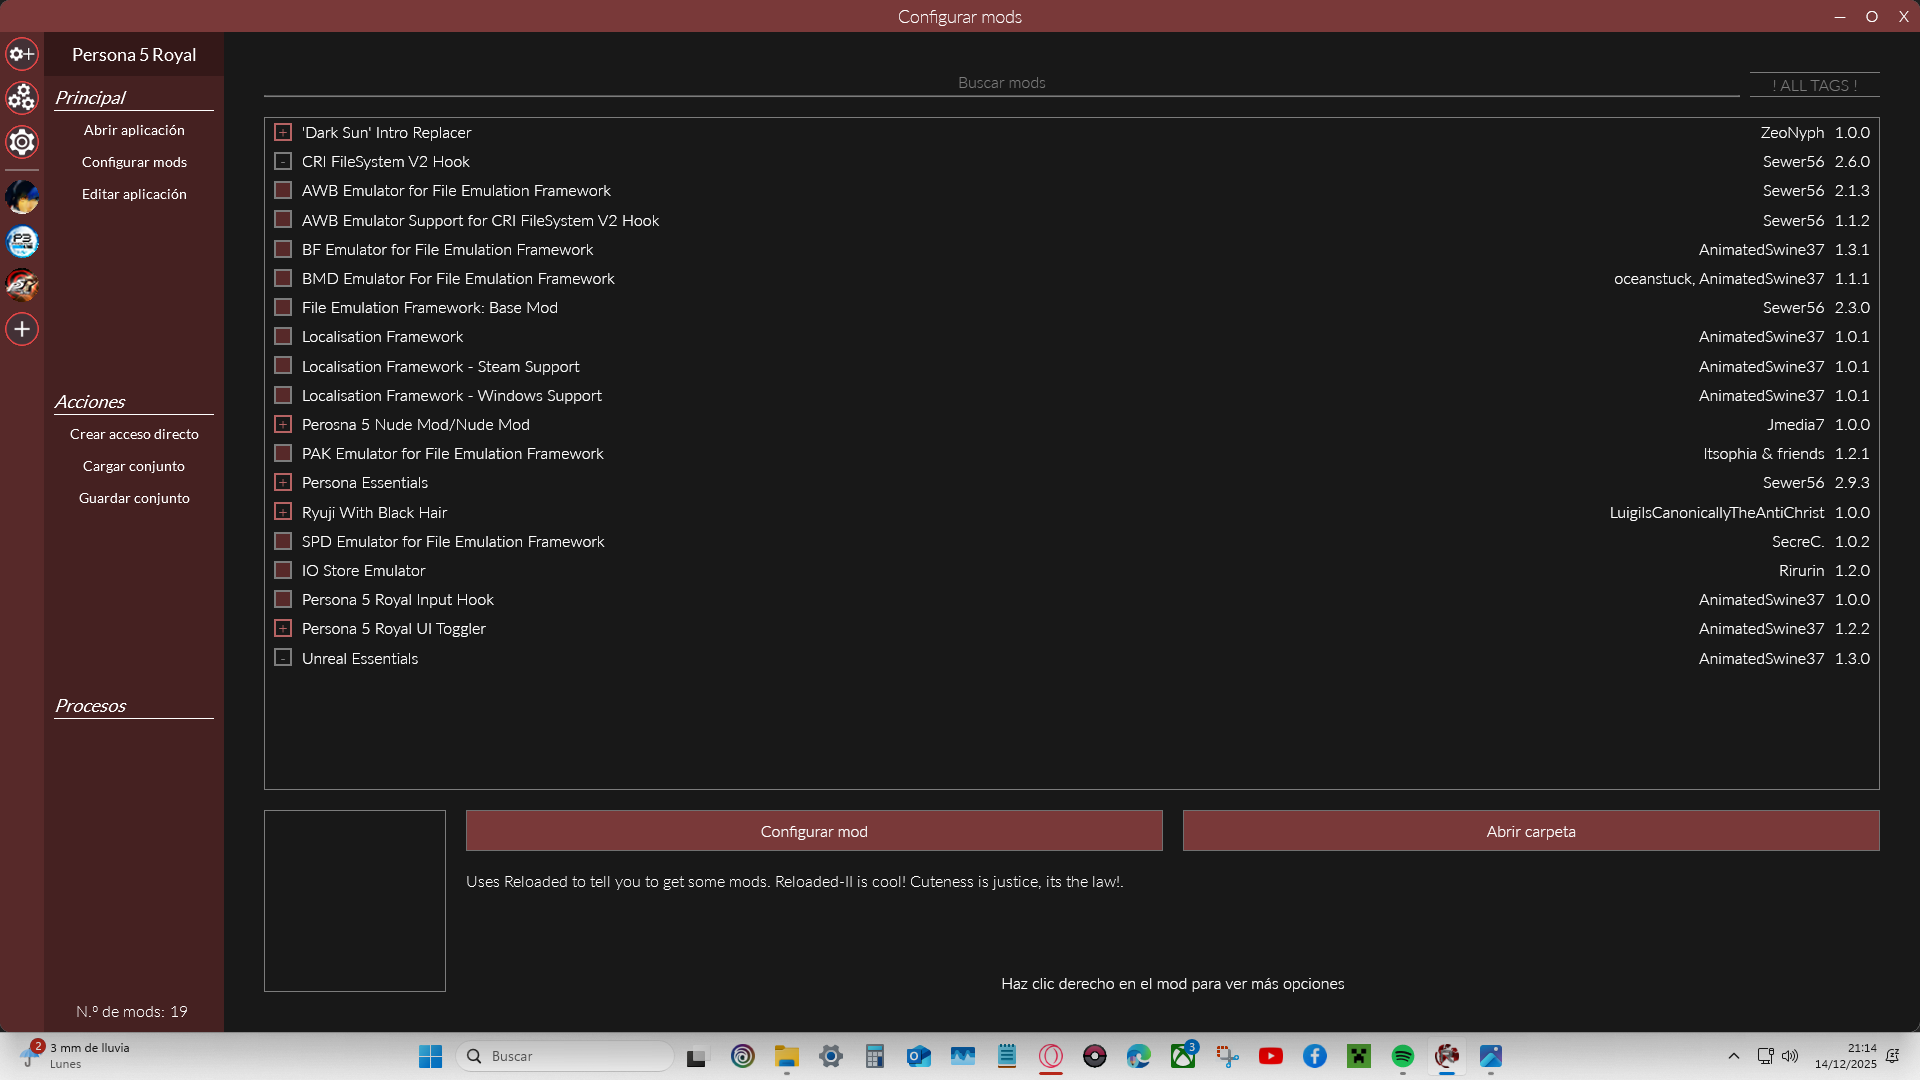This screenshot has height=1080, width=1920.
Task: Click author 'Itsophia & friends' text
Action: pyautogui.click(x=1764, y=453)
